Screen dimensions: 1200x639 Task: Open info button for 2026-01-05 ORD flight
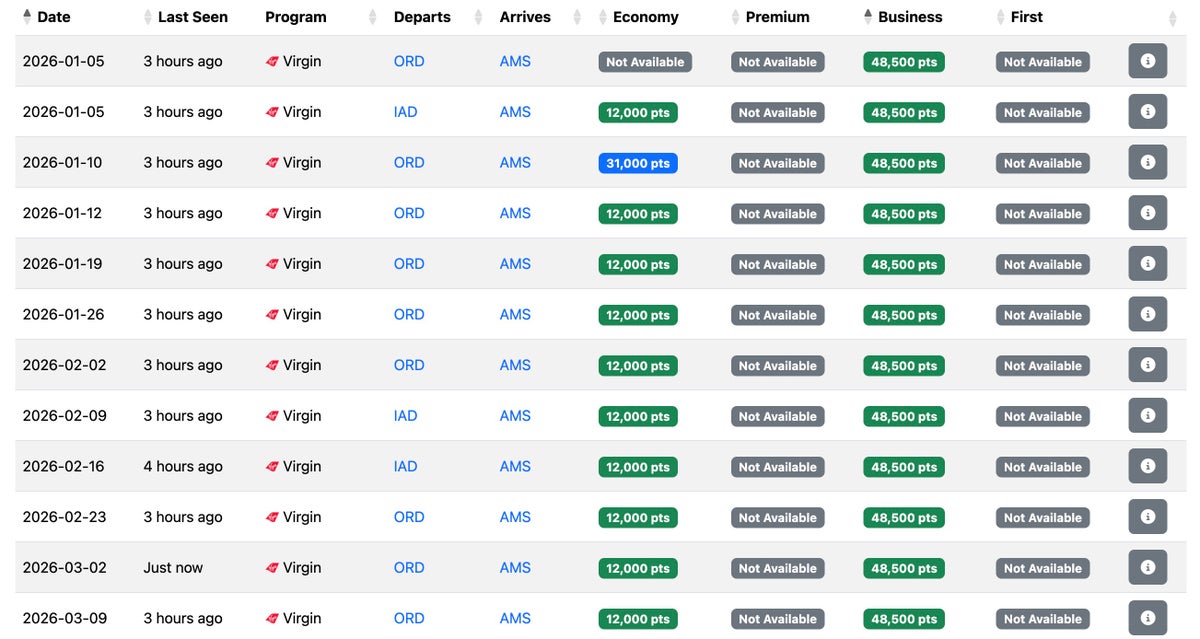pos(1147,61)
